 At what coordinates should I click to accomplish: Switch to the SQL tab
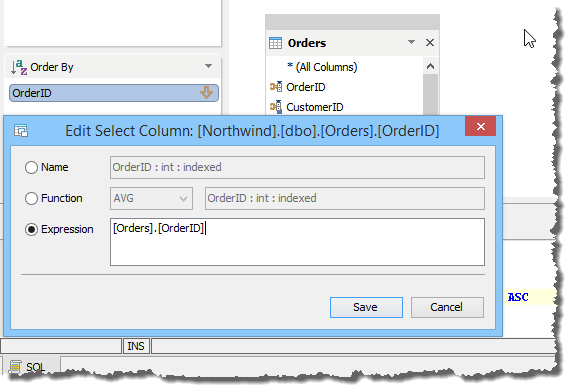tap(30, 366)
